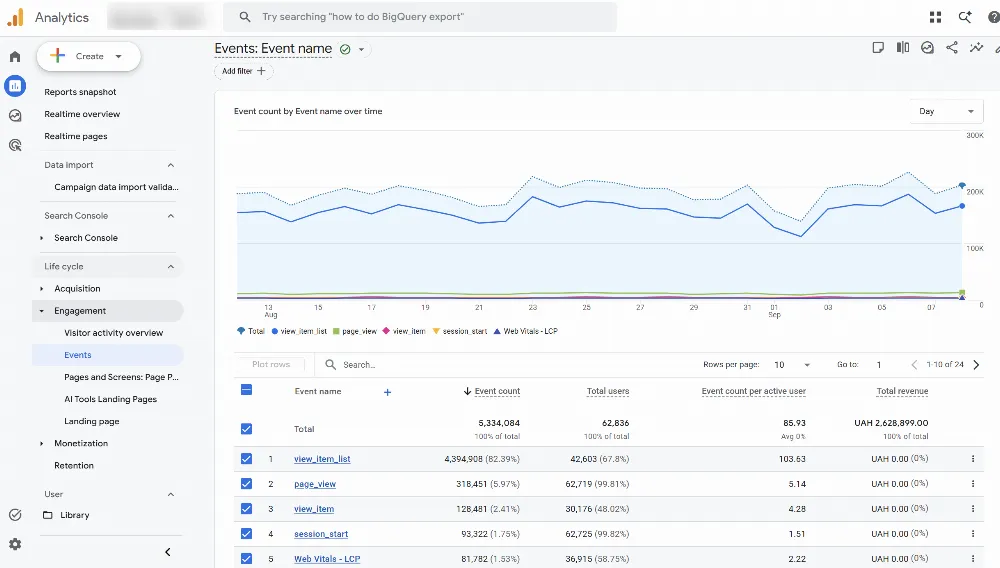Click the green report status check icon

tap(345, 49)
